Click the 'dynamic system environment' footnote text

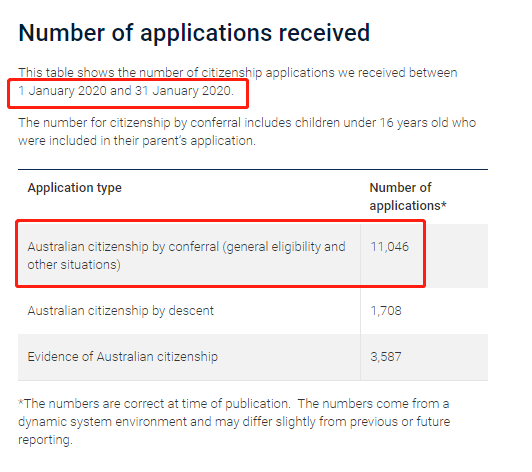click(102, 422)
